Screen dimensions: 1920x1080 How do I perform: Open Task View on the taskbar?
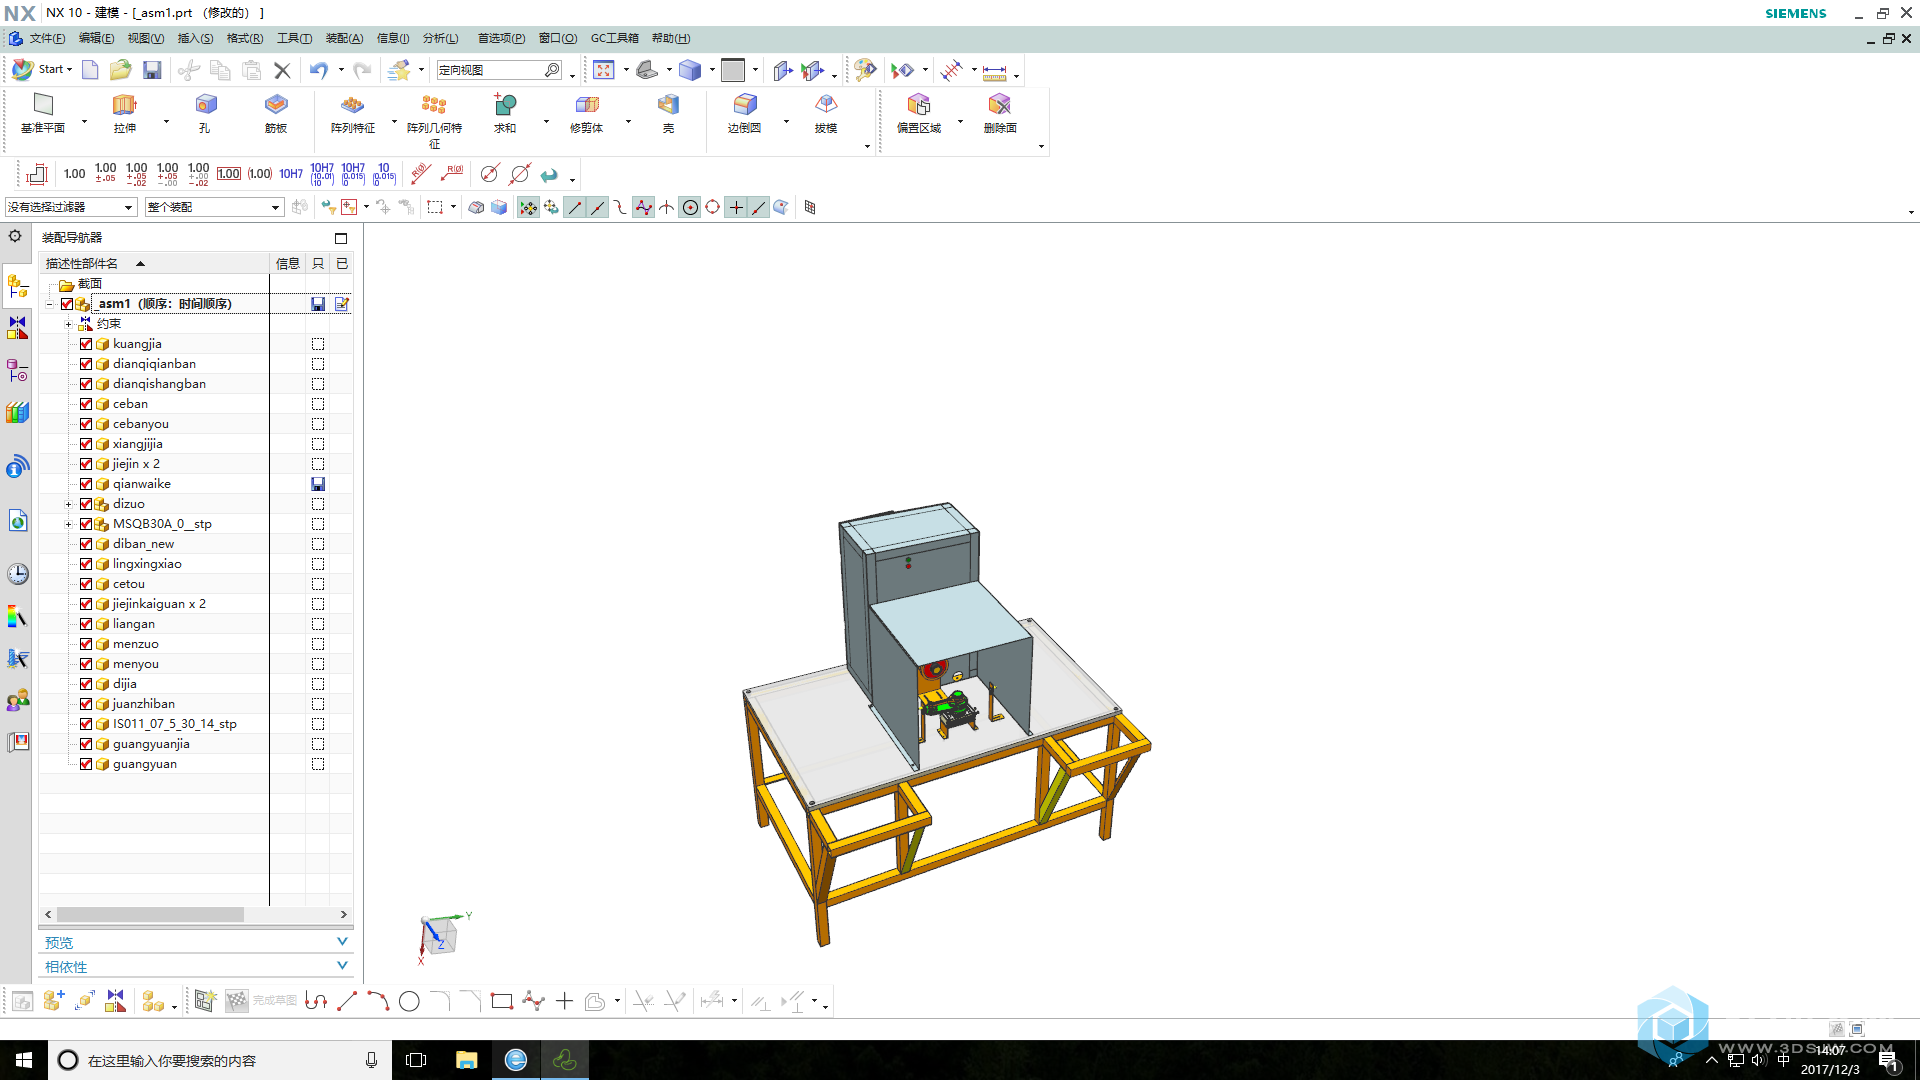(416, 1060)
